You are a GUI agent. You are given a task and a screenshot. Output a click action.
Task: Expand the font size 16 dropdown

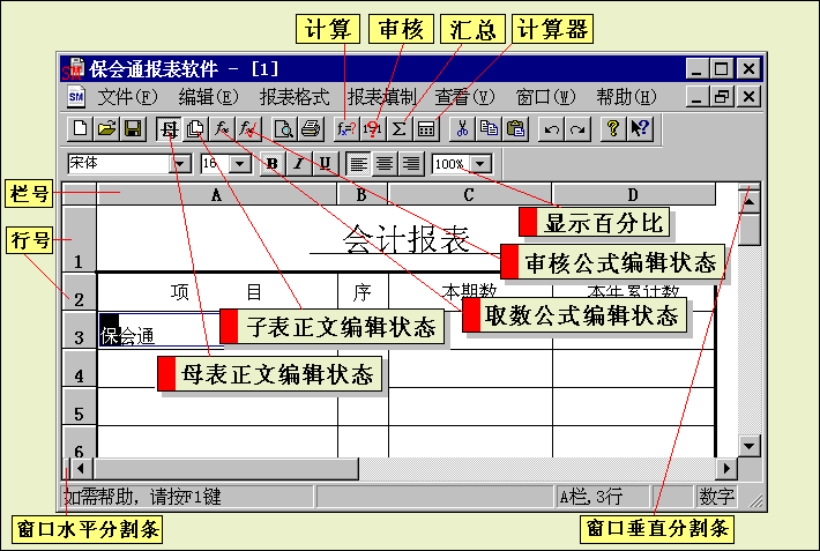[x=240, y=164]
